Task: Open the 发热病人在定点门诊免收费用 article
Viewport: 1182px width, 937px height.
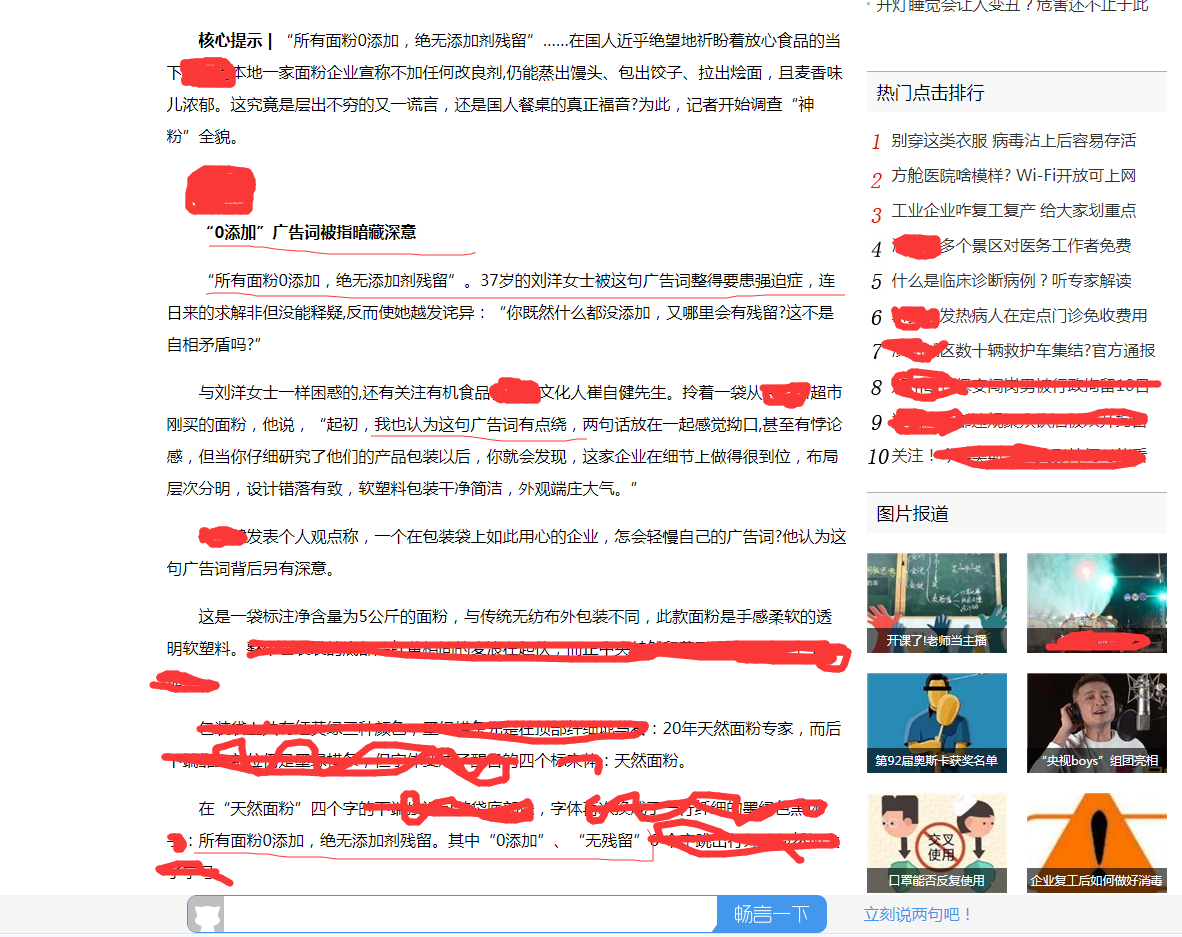Action: (x=1042, y=316)
